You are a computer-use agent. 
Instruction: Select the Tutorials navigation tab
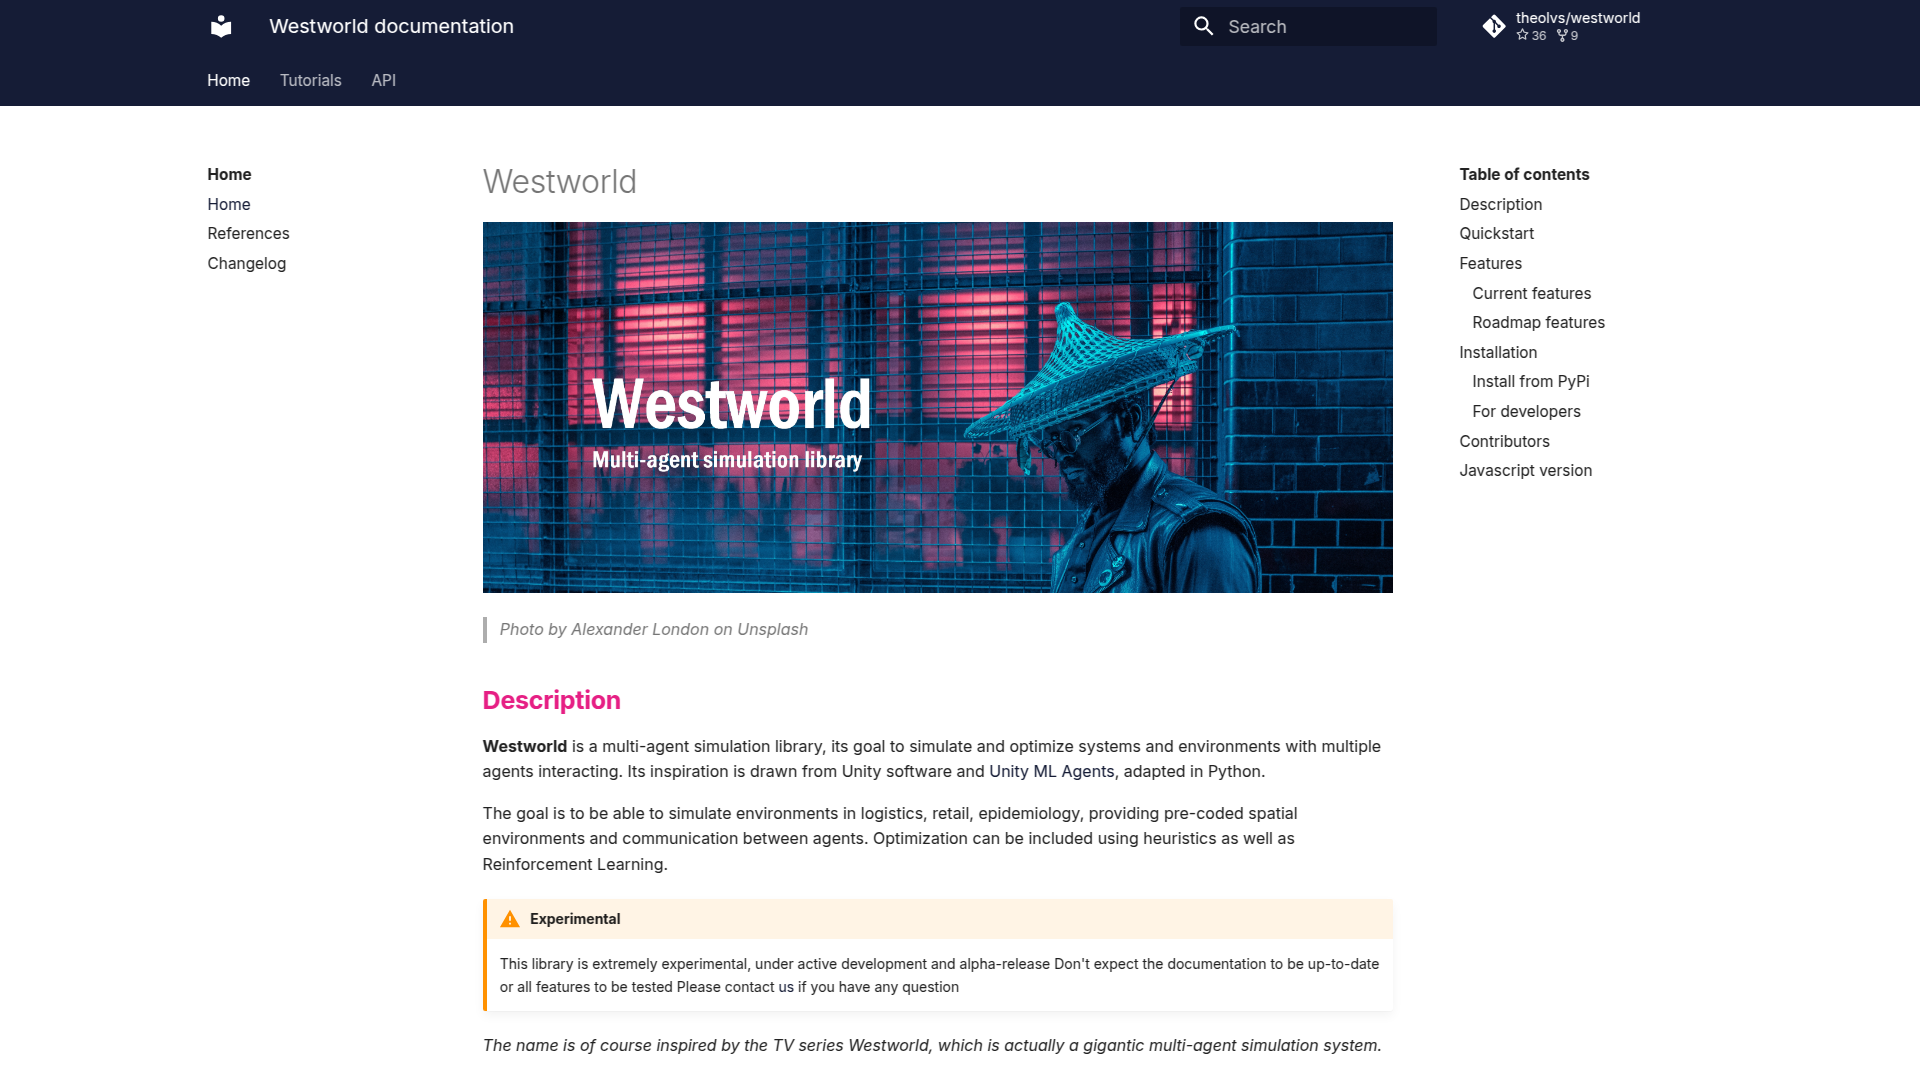click(310, 80)
